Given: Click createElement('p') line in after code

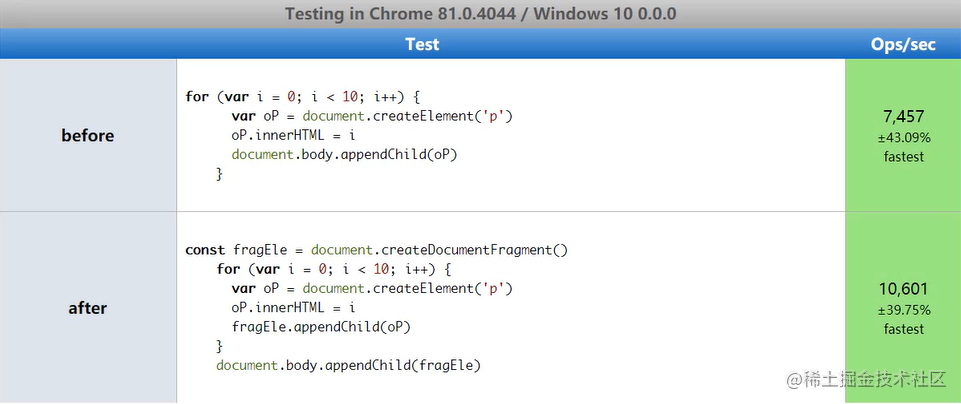Looking at the screenshot, I should 371,288.
